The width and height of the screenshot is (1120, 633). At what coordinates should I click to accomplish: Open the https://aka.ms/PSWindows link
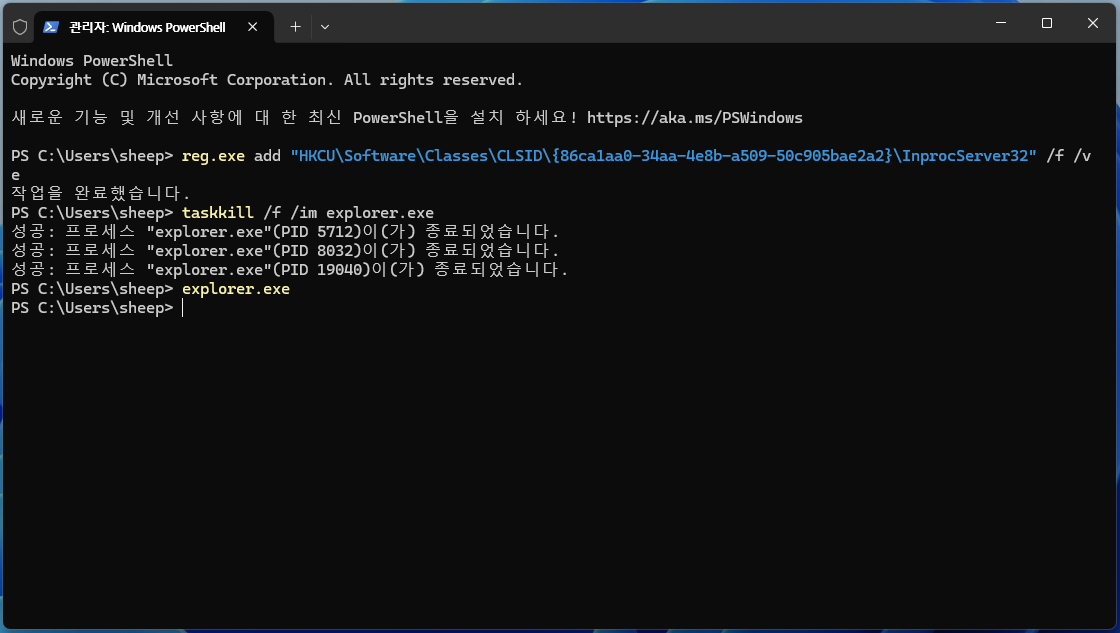coord(694,118)
